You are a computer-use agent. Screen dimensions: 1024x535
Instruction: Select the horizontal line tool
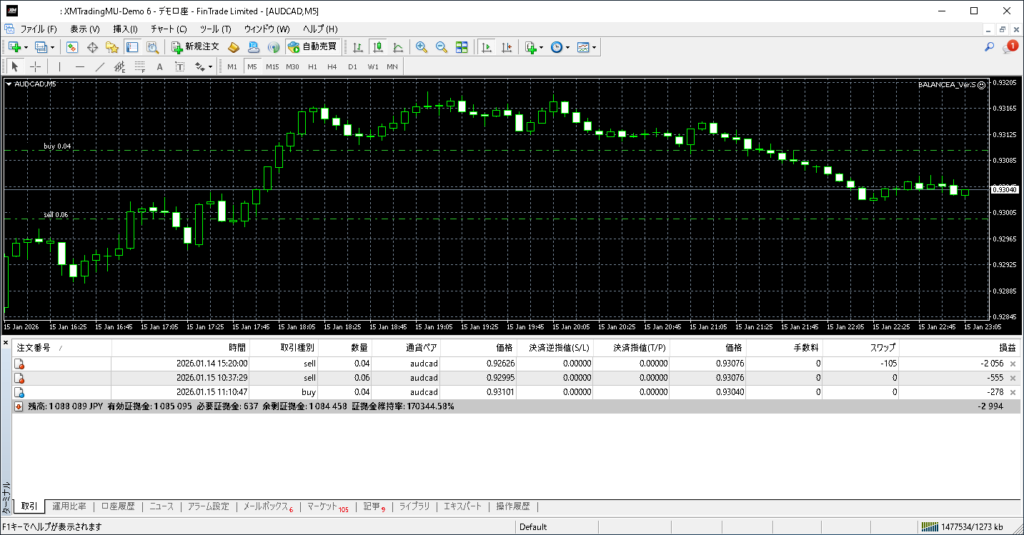coord(79,67)
